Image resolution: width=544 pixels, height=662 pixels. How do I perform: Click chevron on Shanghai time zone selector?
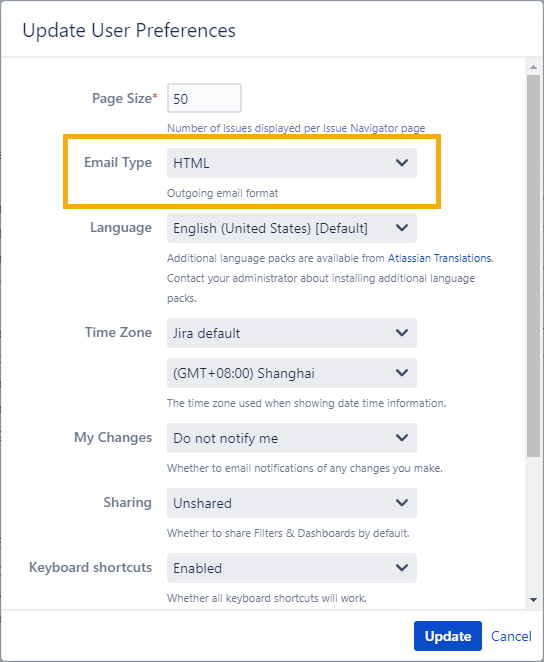[402, 373]
